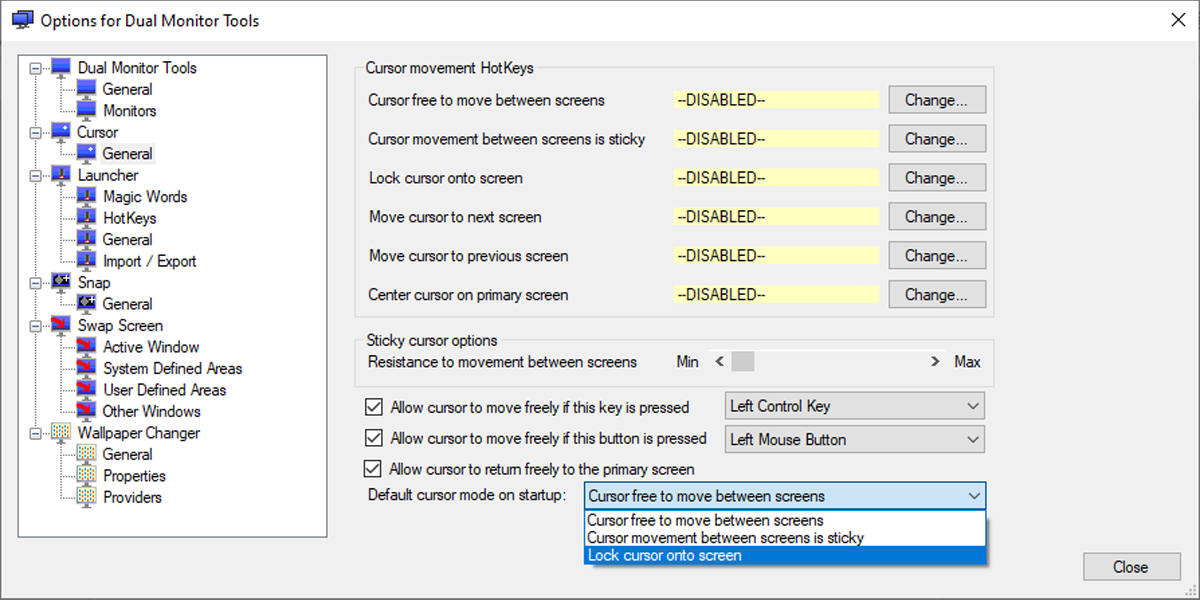
Task: Change hotkey for 'Cursor free to move between screens'
Action: tap(936, 100)
